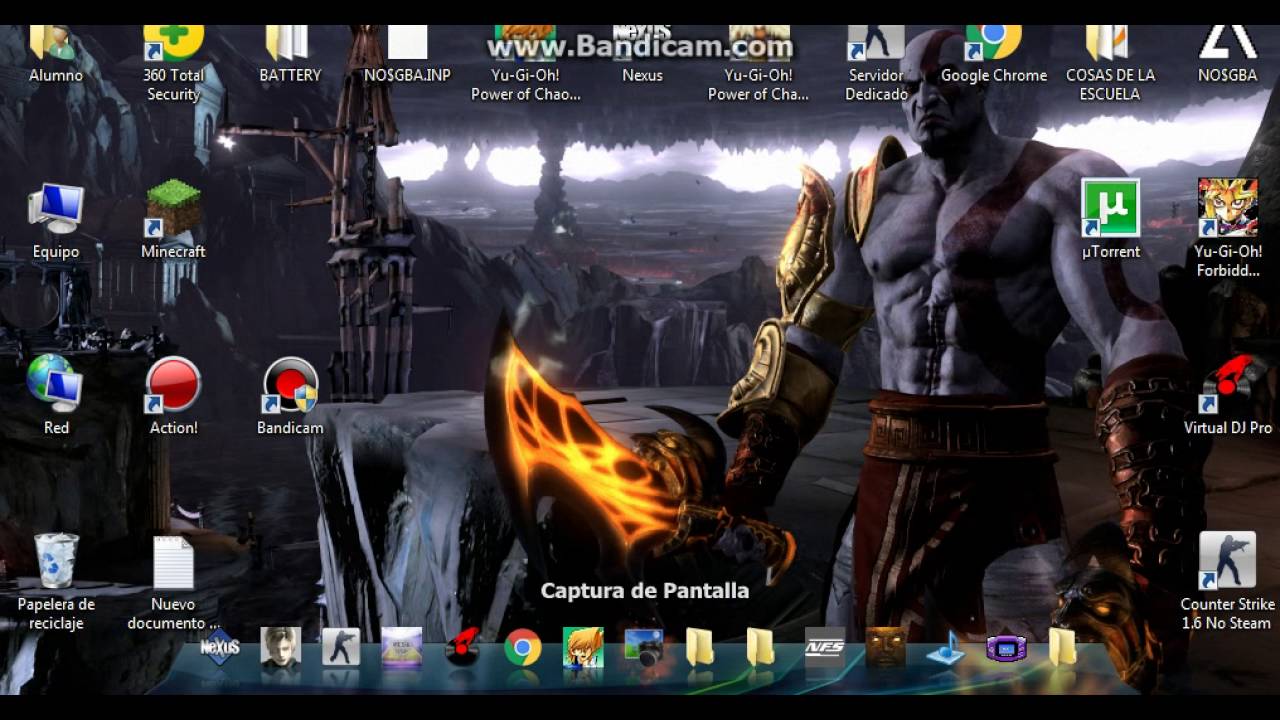This screenshot has height=720, width=1280.
Task: Open the Captura de Pantalla camera icon
Action: click(643, 648)
